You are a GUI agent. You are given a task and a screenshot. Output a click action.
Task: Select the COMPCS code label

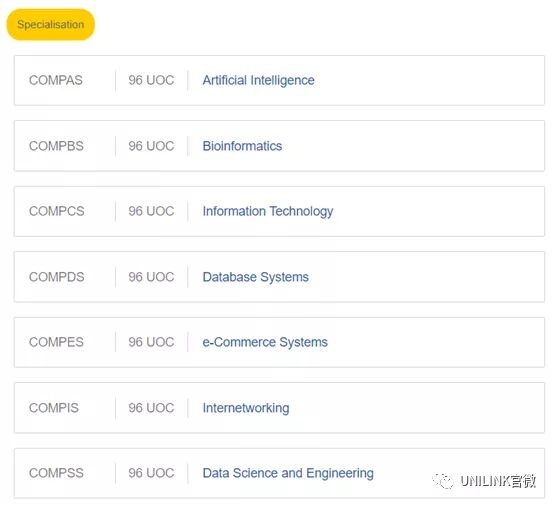(x=56, y=211)
